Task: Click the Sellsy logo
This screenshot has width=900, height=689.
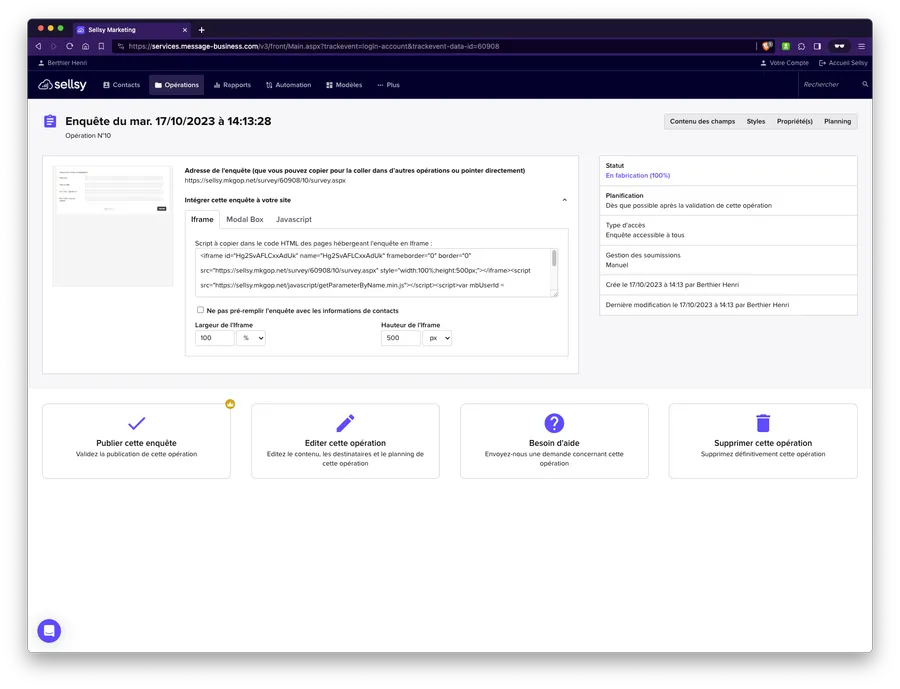Action: 62,84
